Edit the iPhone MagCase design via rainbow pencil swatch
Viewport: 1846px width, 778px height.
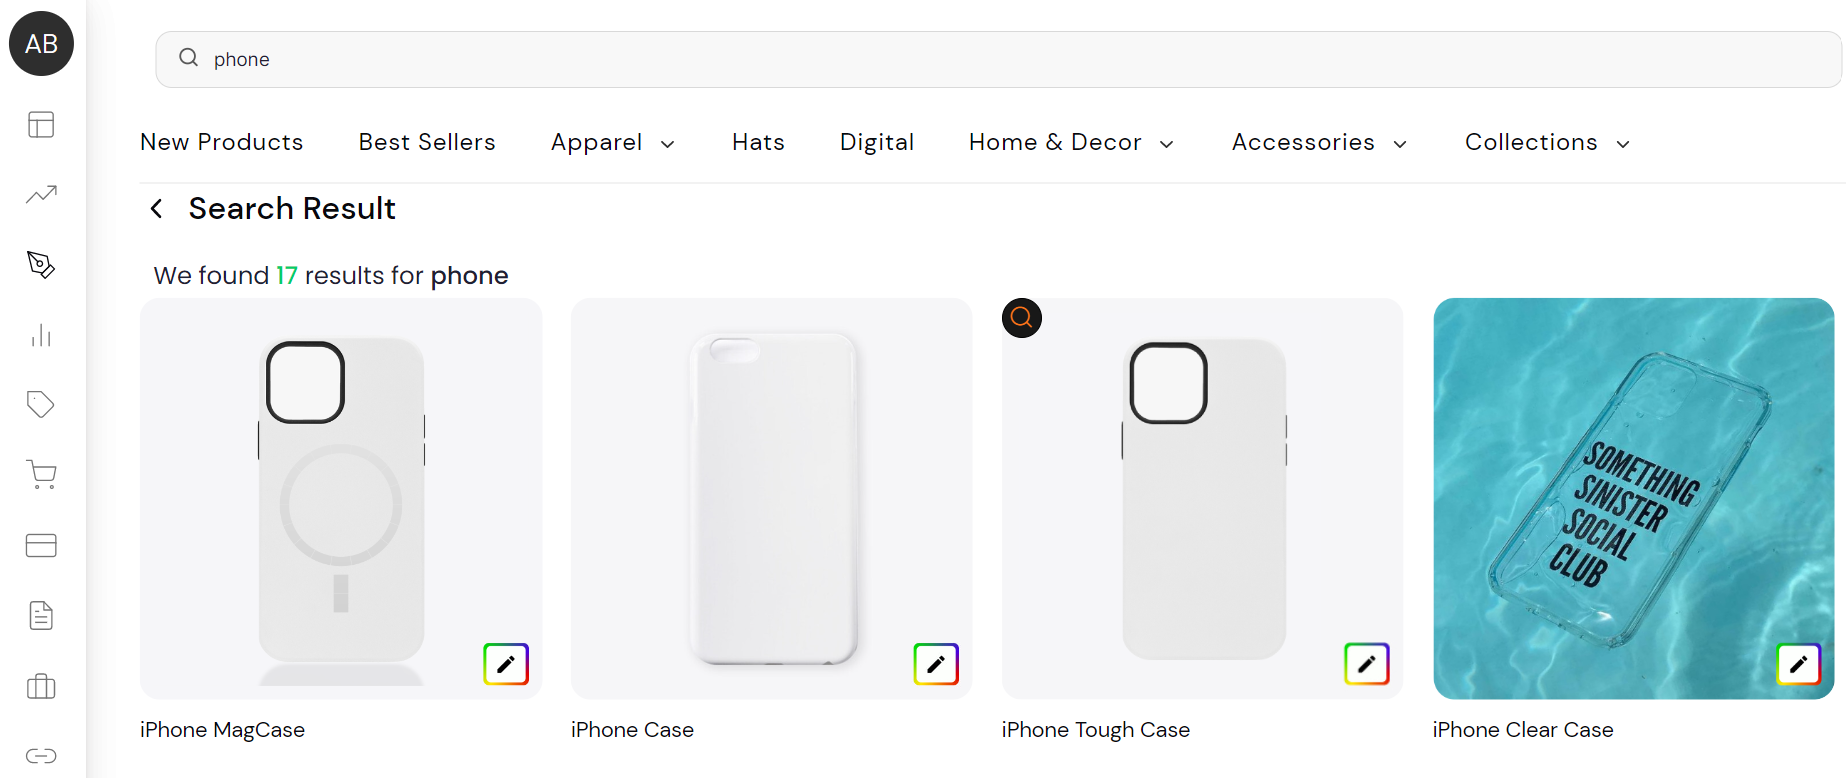505,663
